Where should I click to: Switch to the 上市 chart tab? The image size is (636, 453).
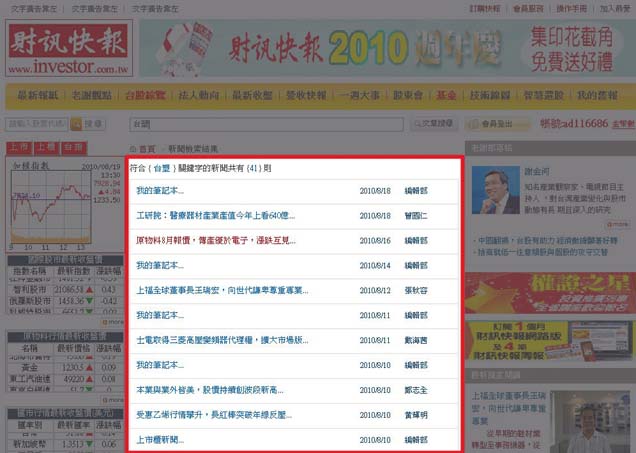coord(19,148)
